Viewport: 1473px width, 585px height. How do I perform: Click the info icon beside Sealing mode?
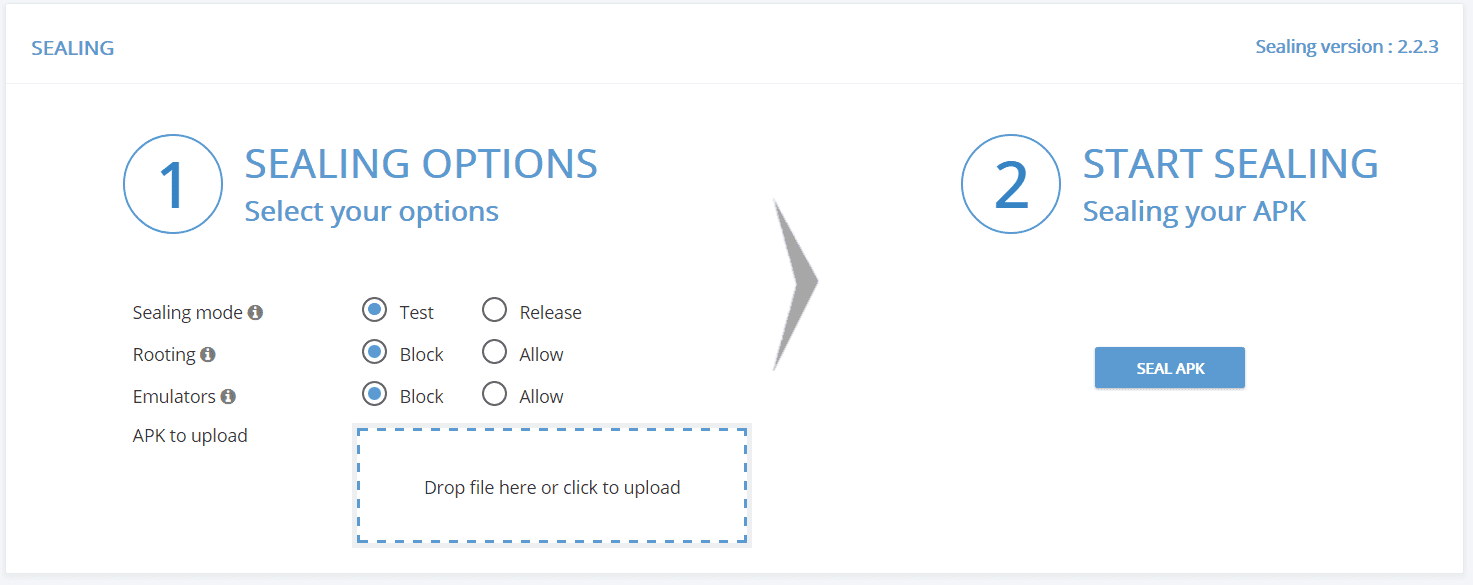coord(255,313)
